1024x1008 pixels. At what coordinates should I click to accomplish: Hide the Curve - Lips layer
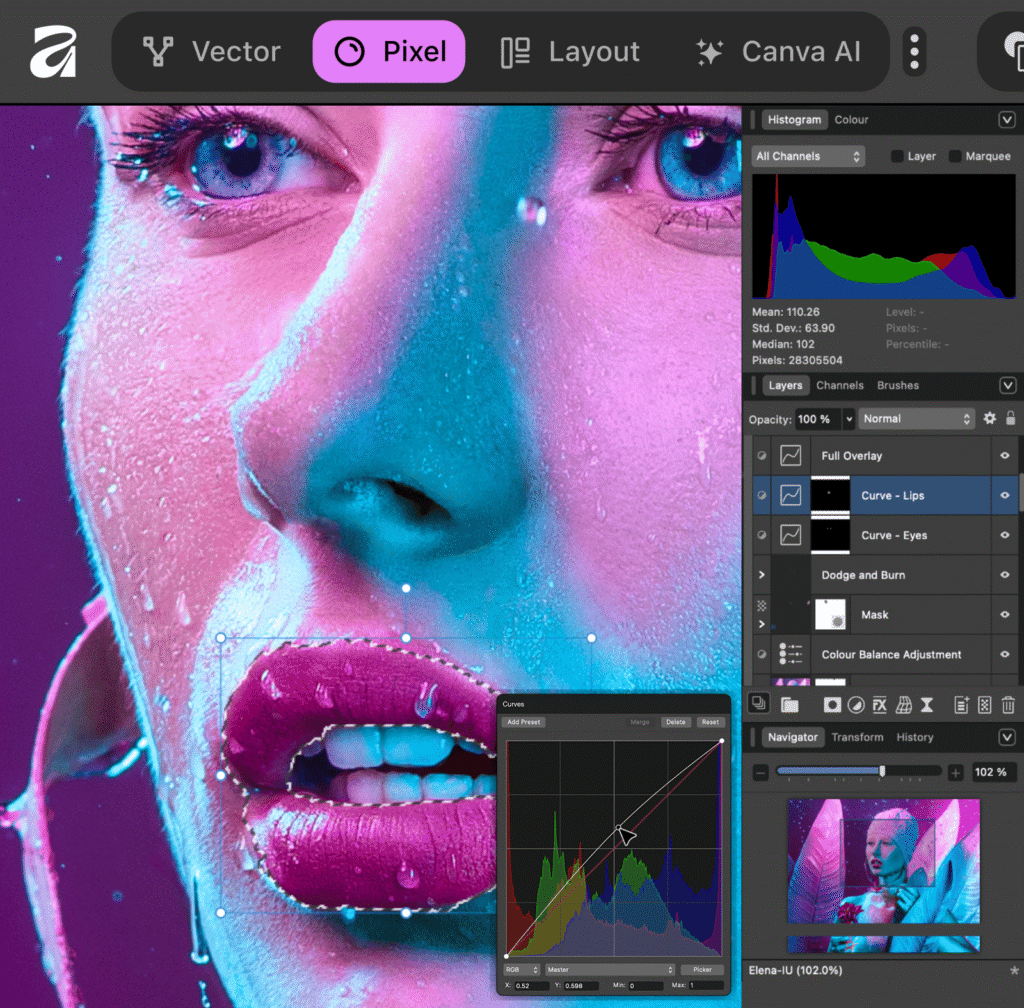1005,495
